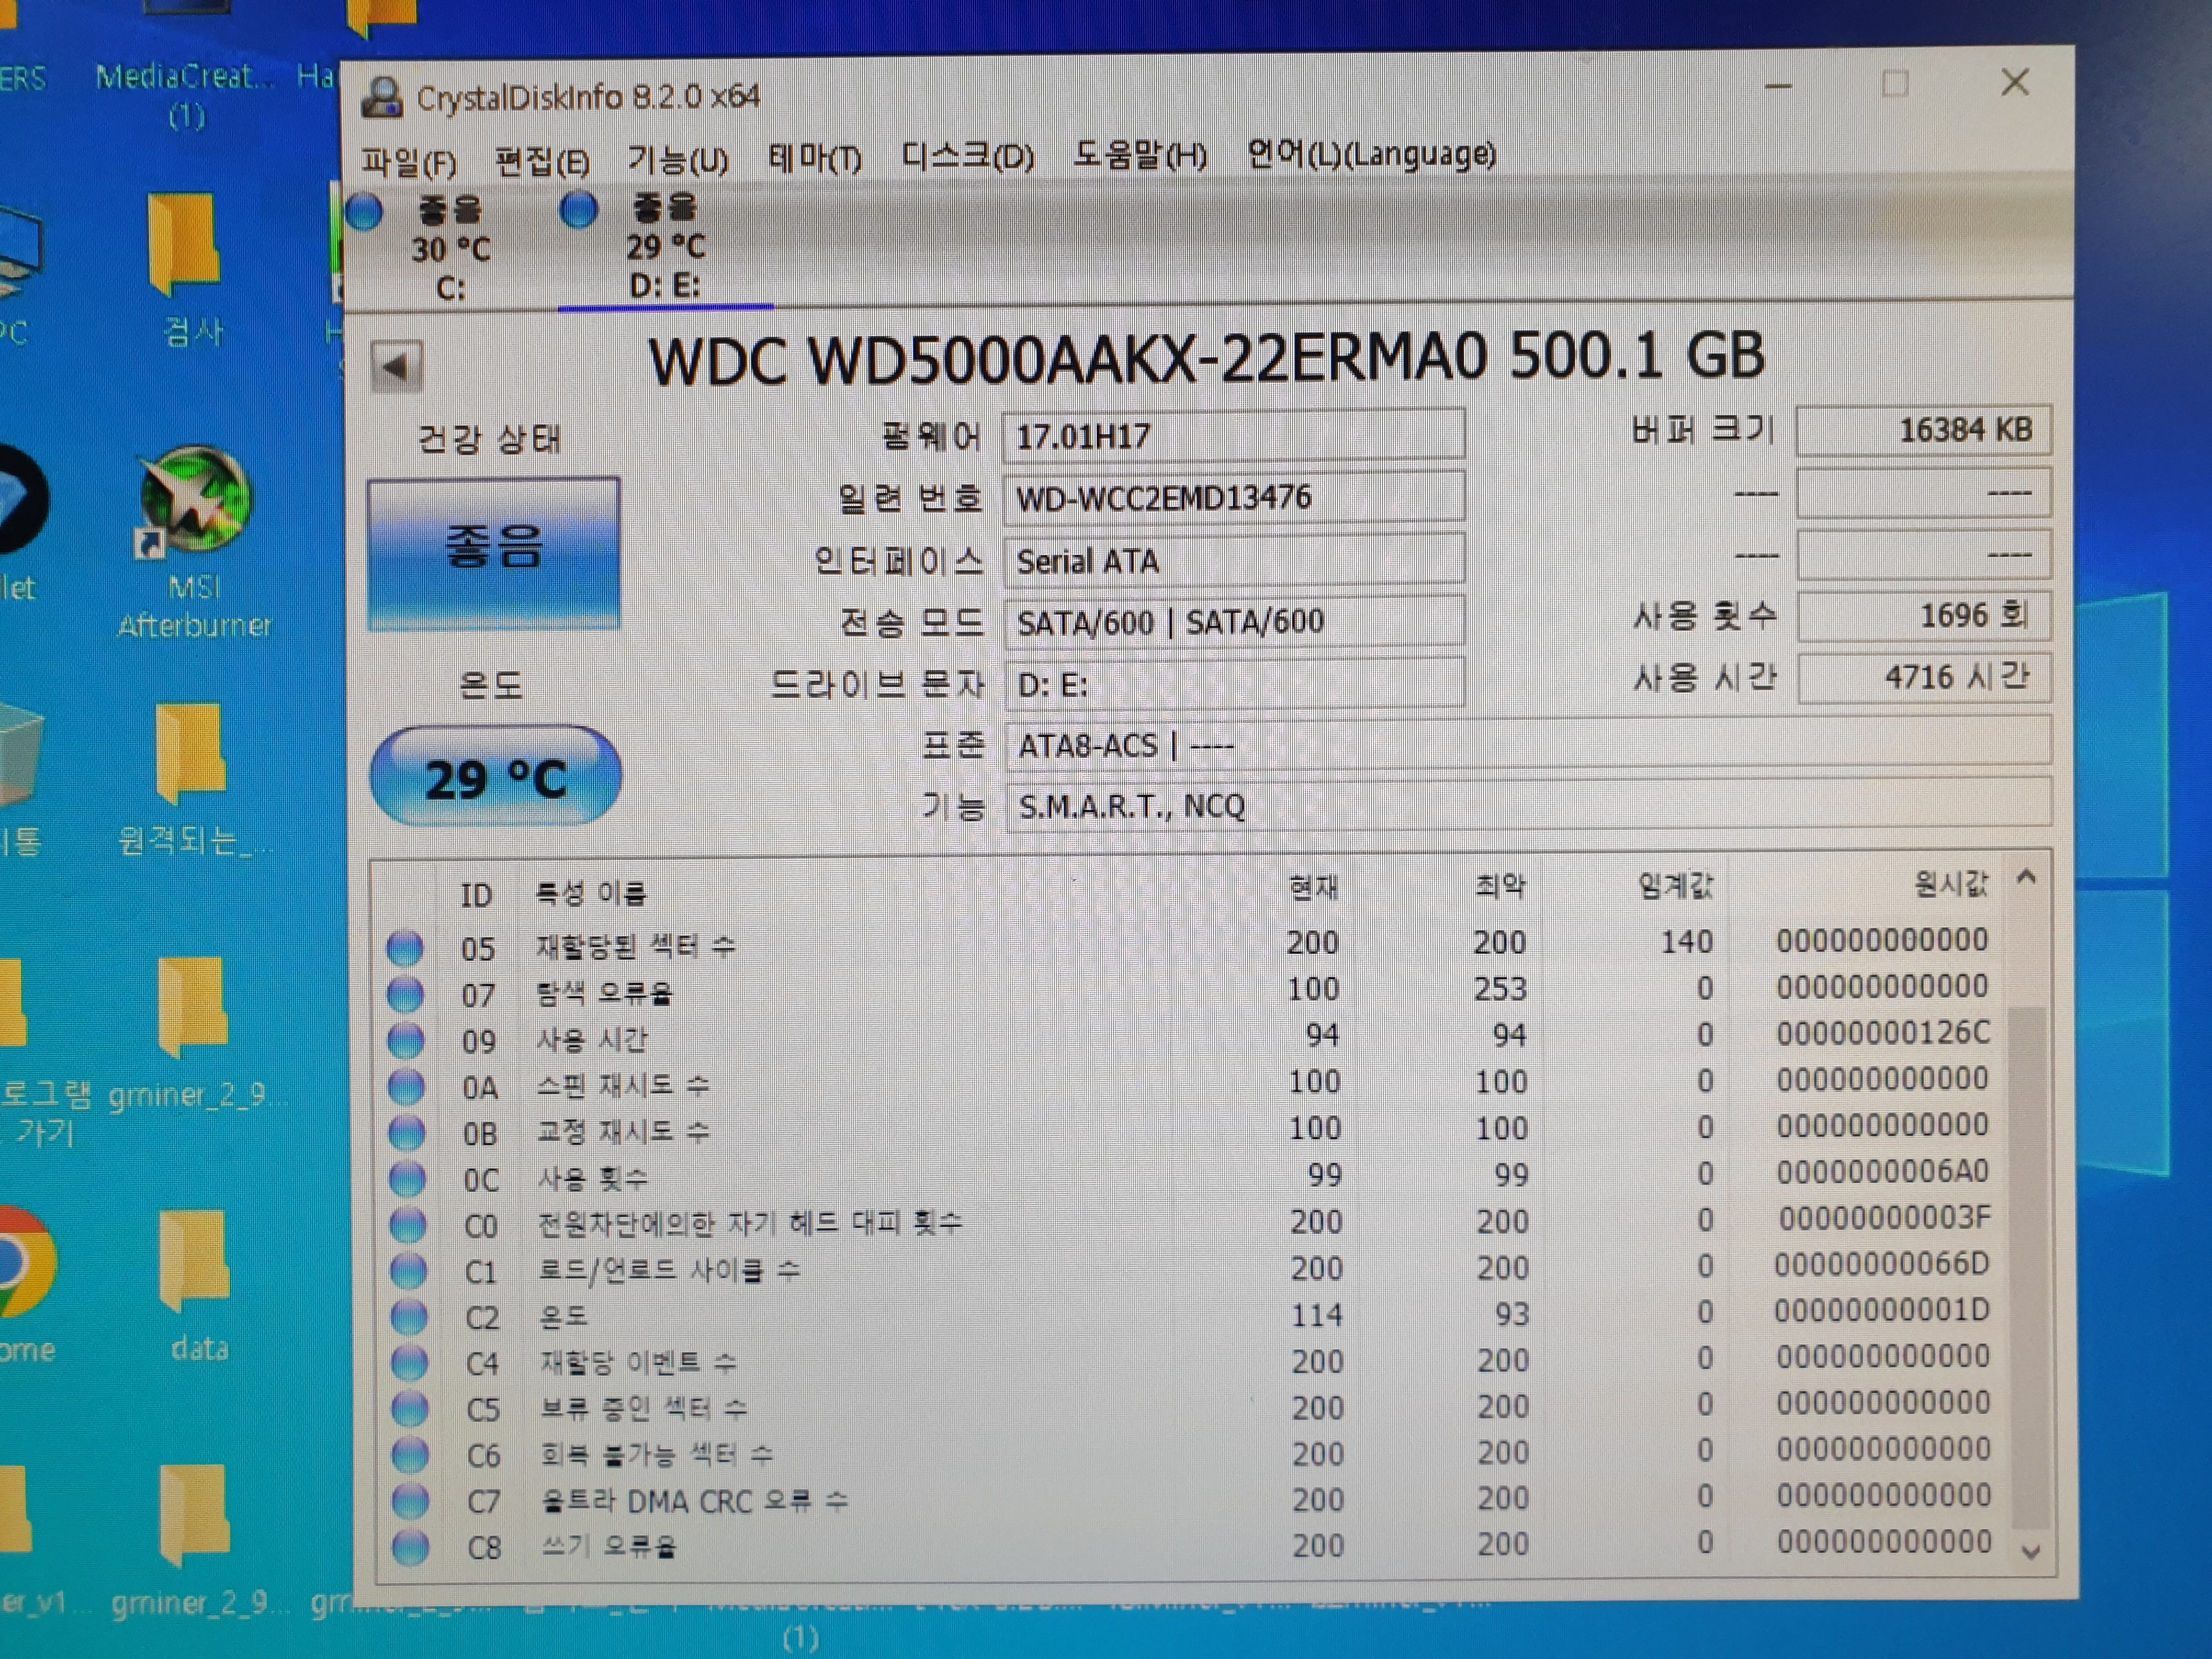2212x1659 pixels.
Task: Click the buffer size value 16384 KB
Action: pyautogui.click(x=1924, y=430)
